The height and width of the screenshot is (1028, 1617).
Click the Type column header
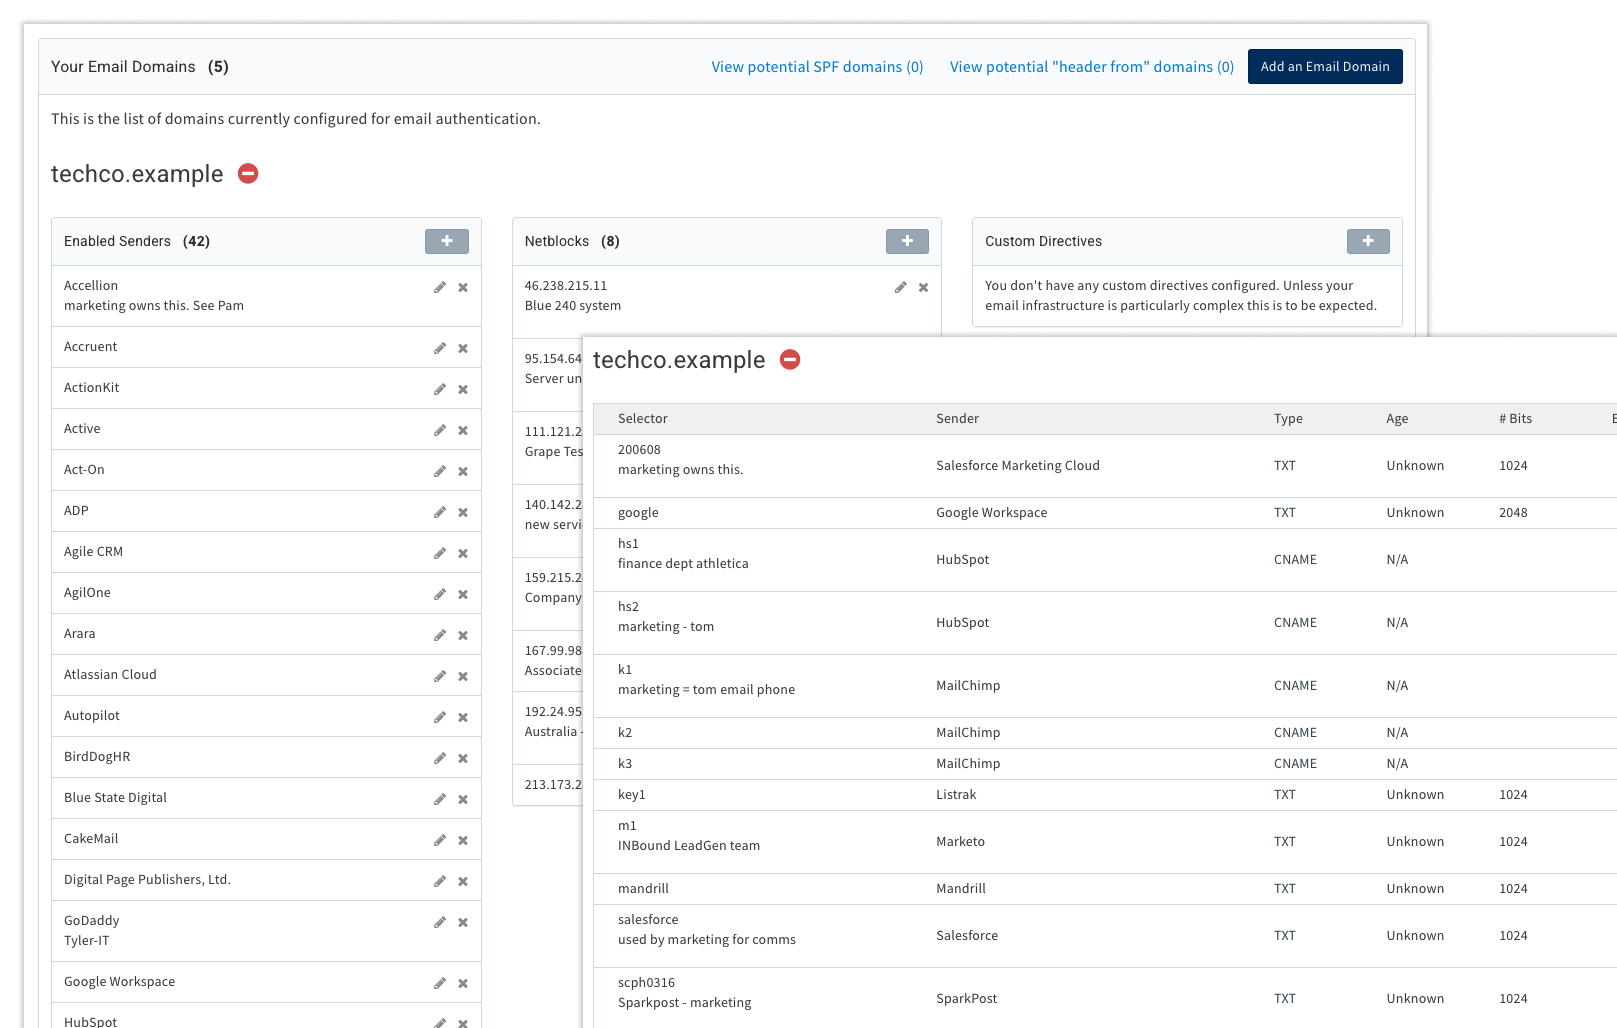tap(1288, 419)
